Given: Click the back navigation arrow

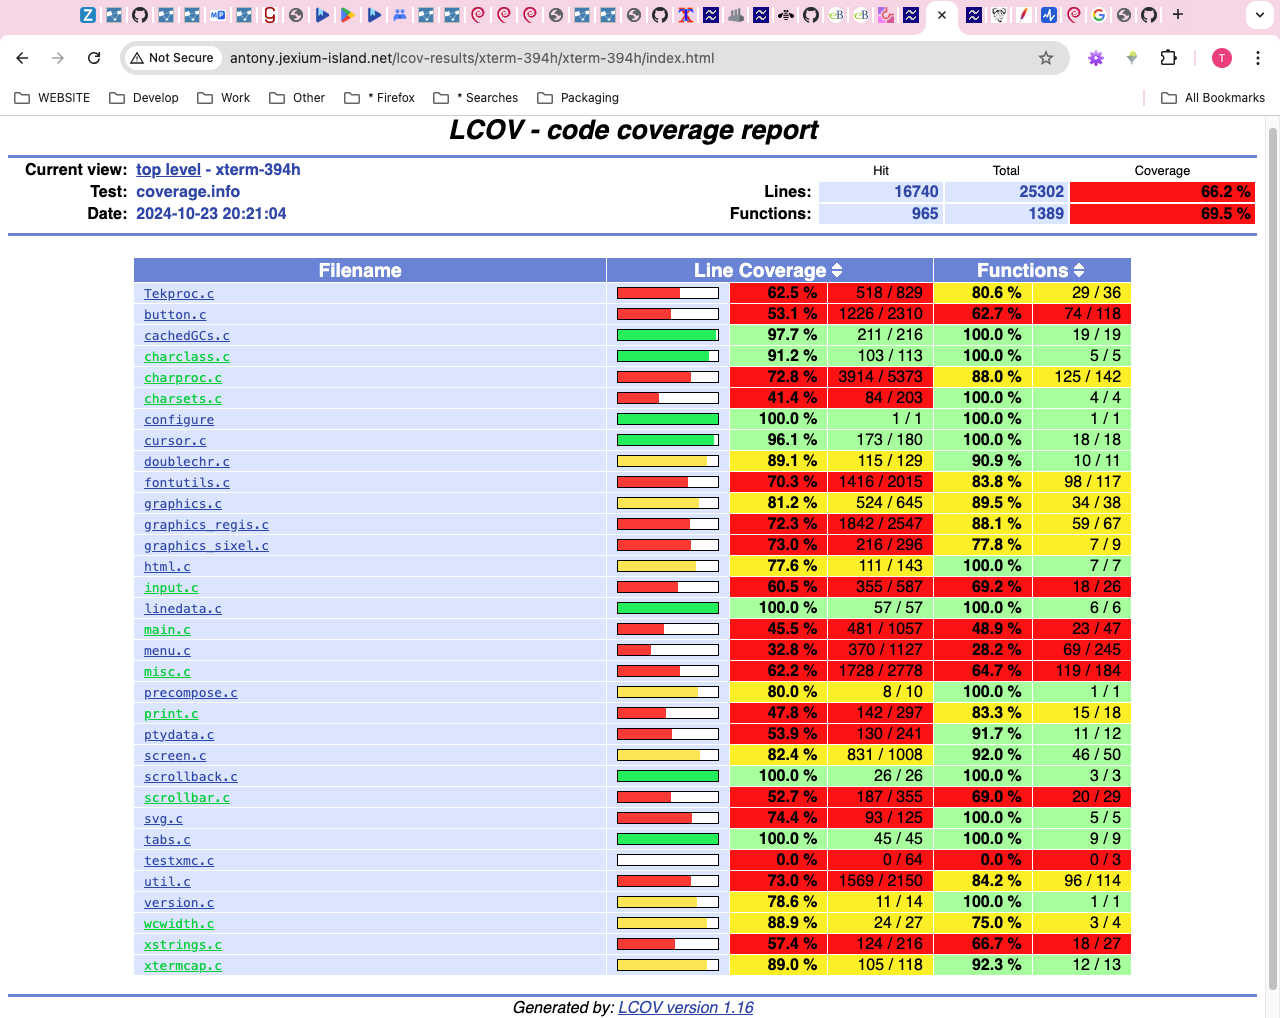Looking at the screenshot, I should (23, 58).
